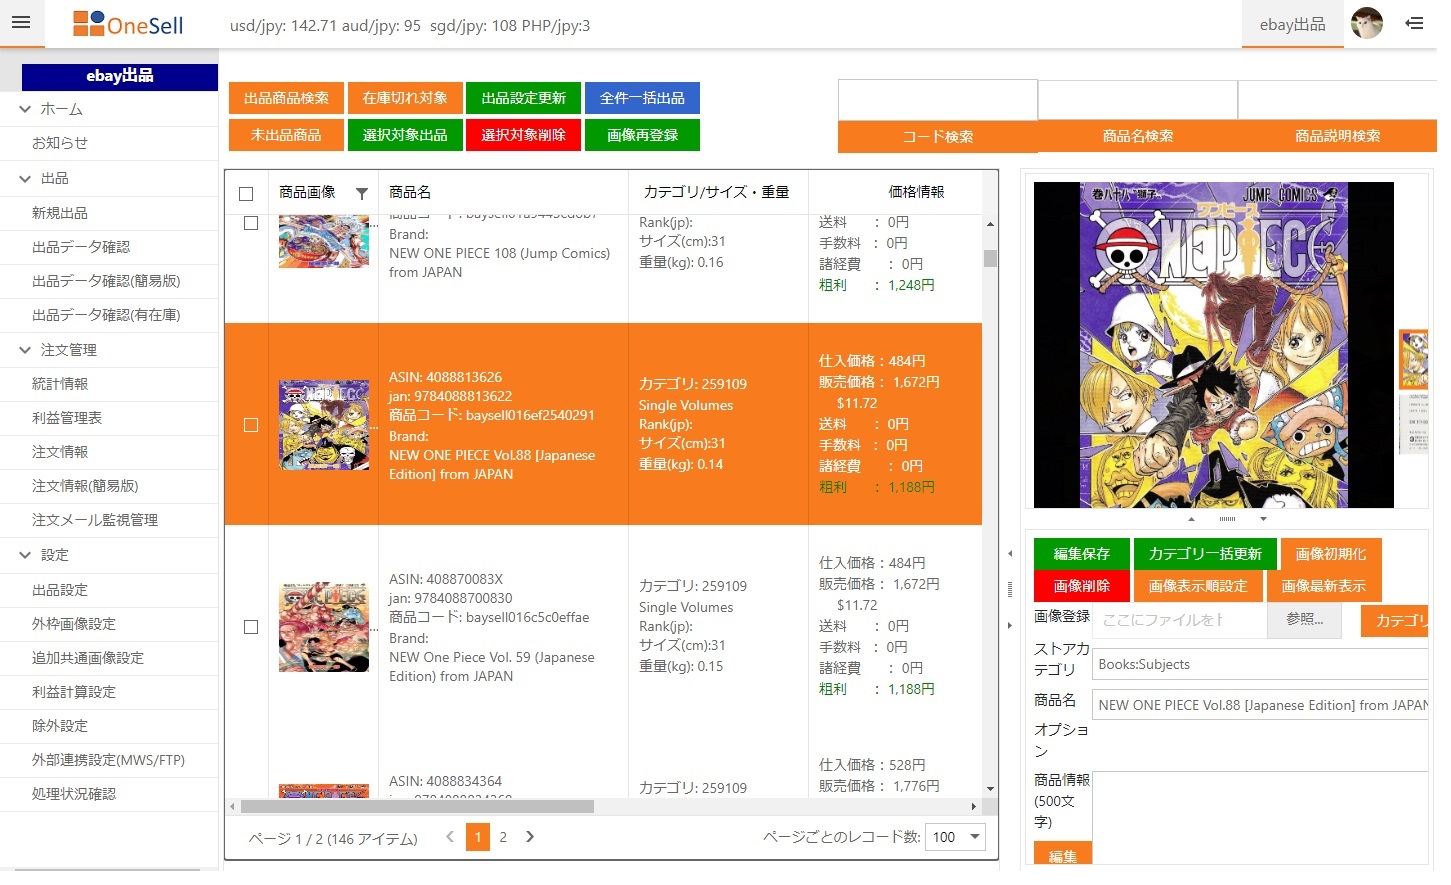Check the ONE PIECE 108 row checkbox
This screenshot has height=885, width=1451.
click(x=251, y=223)
